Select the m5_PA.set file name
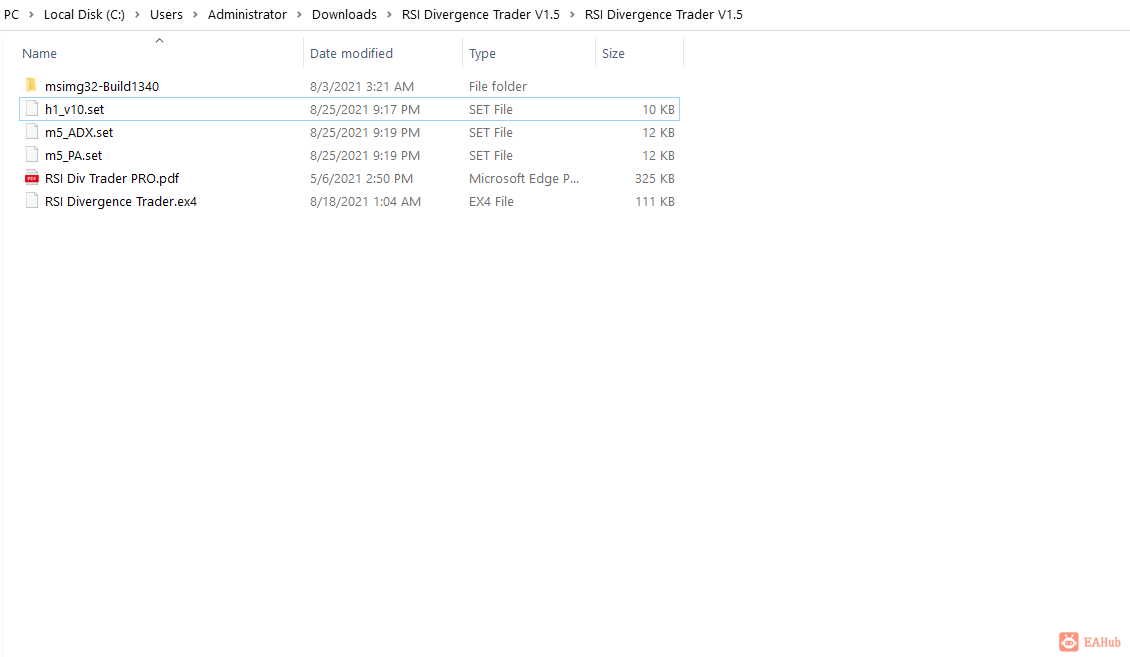This screenshot has width=1130, height=657. point(74,156)
